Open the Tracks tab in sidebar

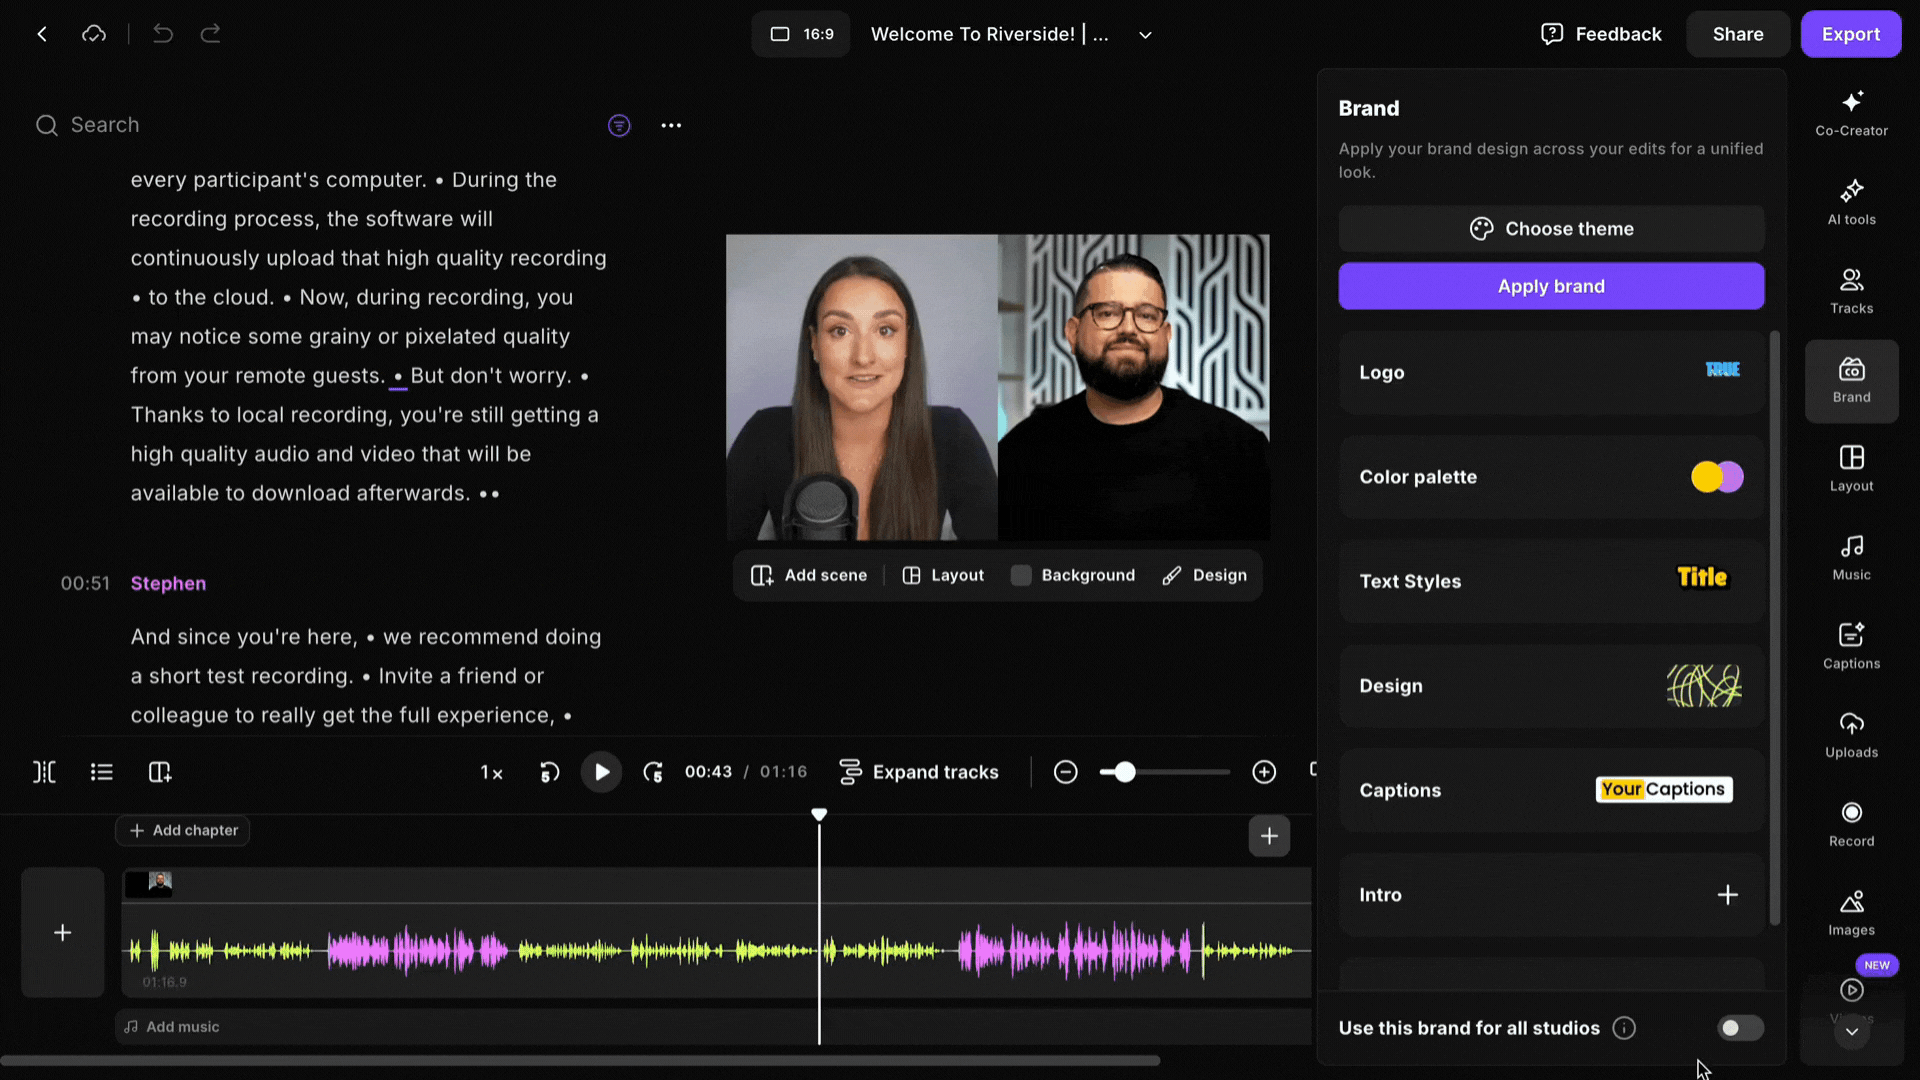1851,291
